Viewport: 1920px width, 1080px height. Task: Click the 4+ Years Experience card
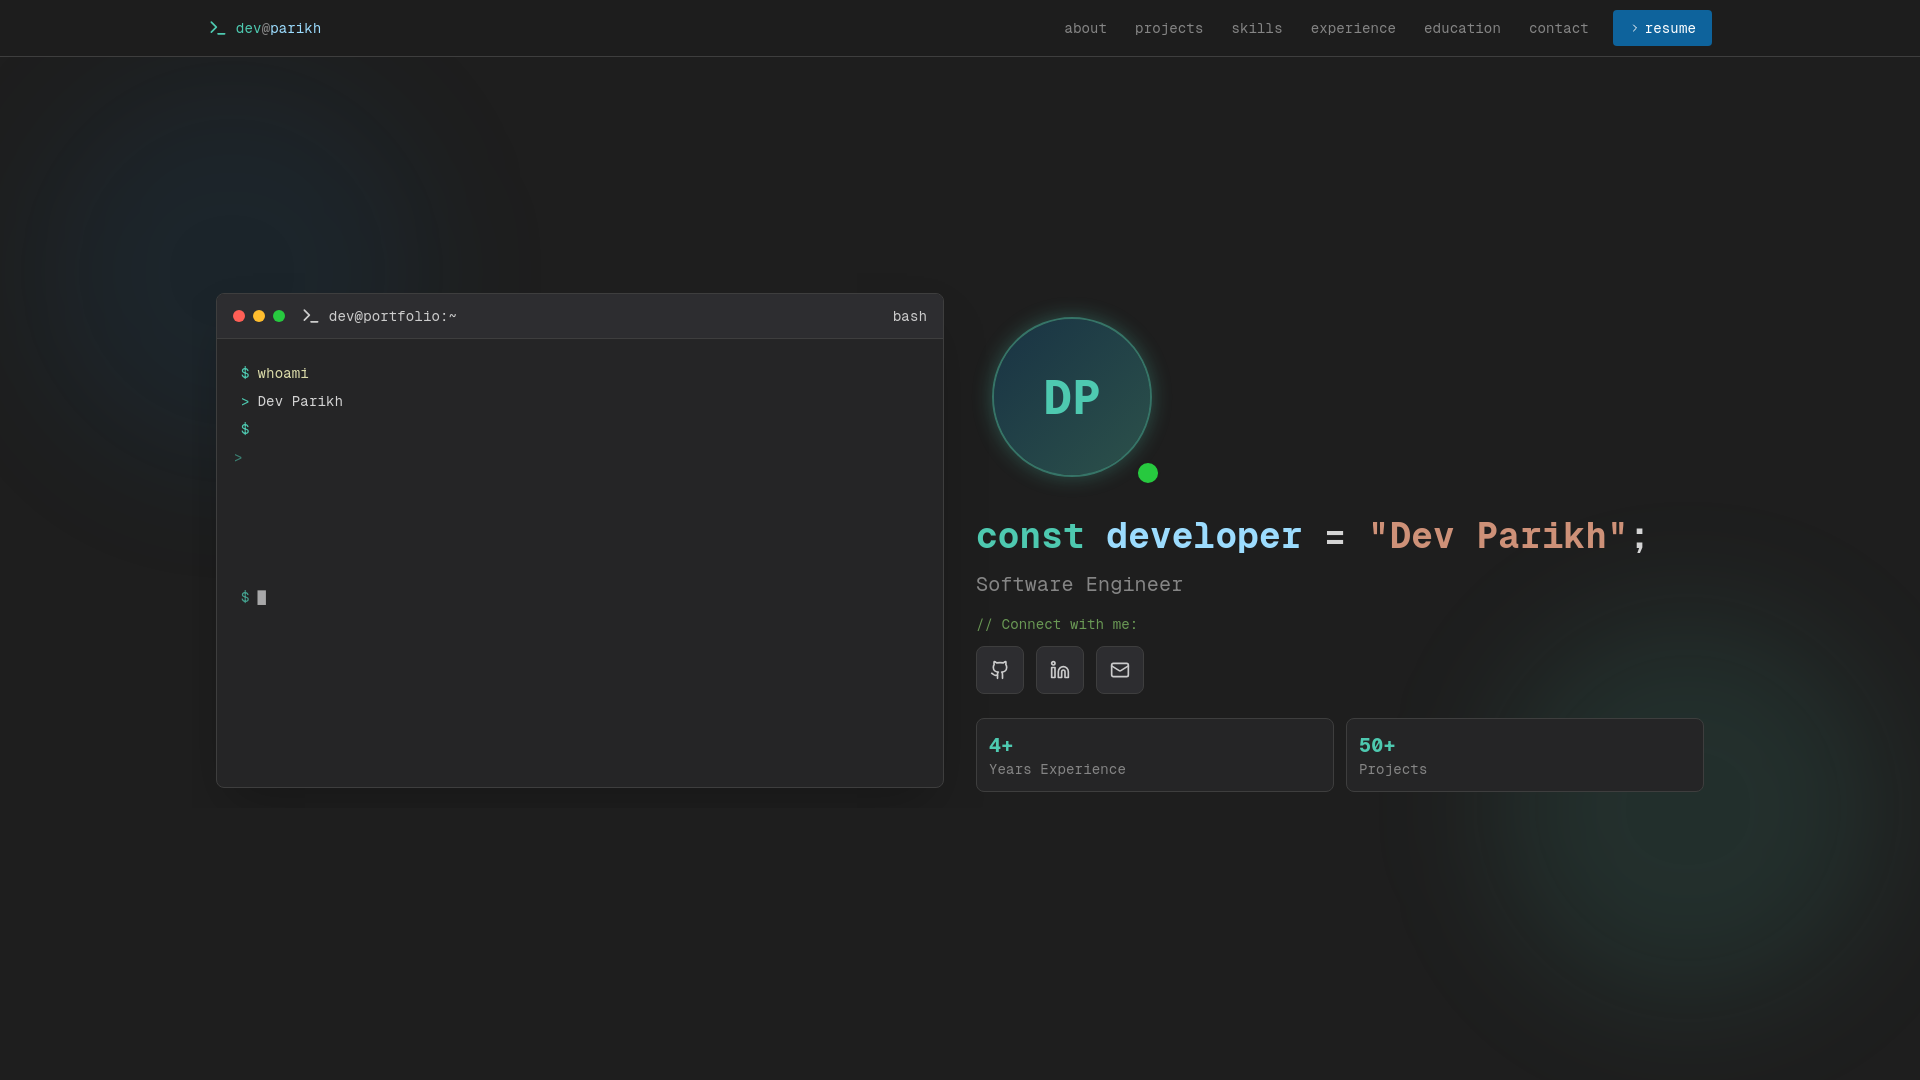[x=1154, y=755]
